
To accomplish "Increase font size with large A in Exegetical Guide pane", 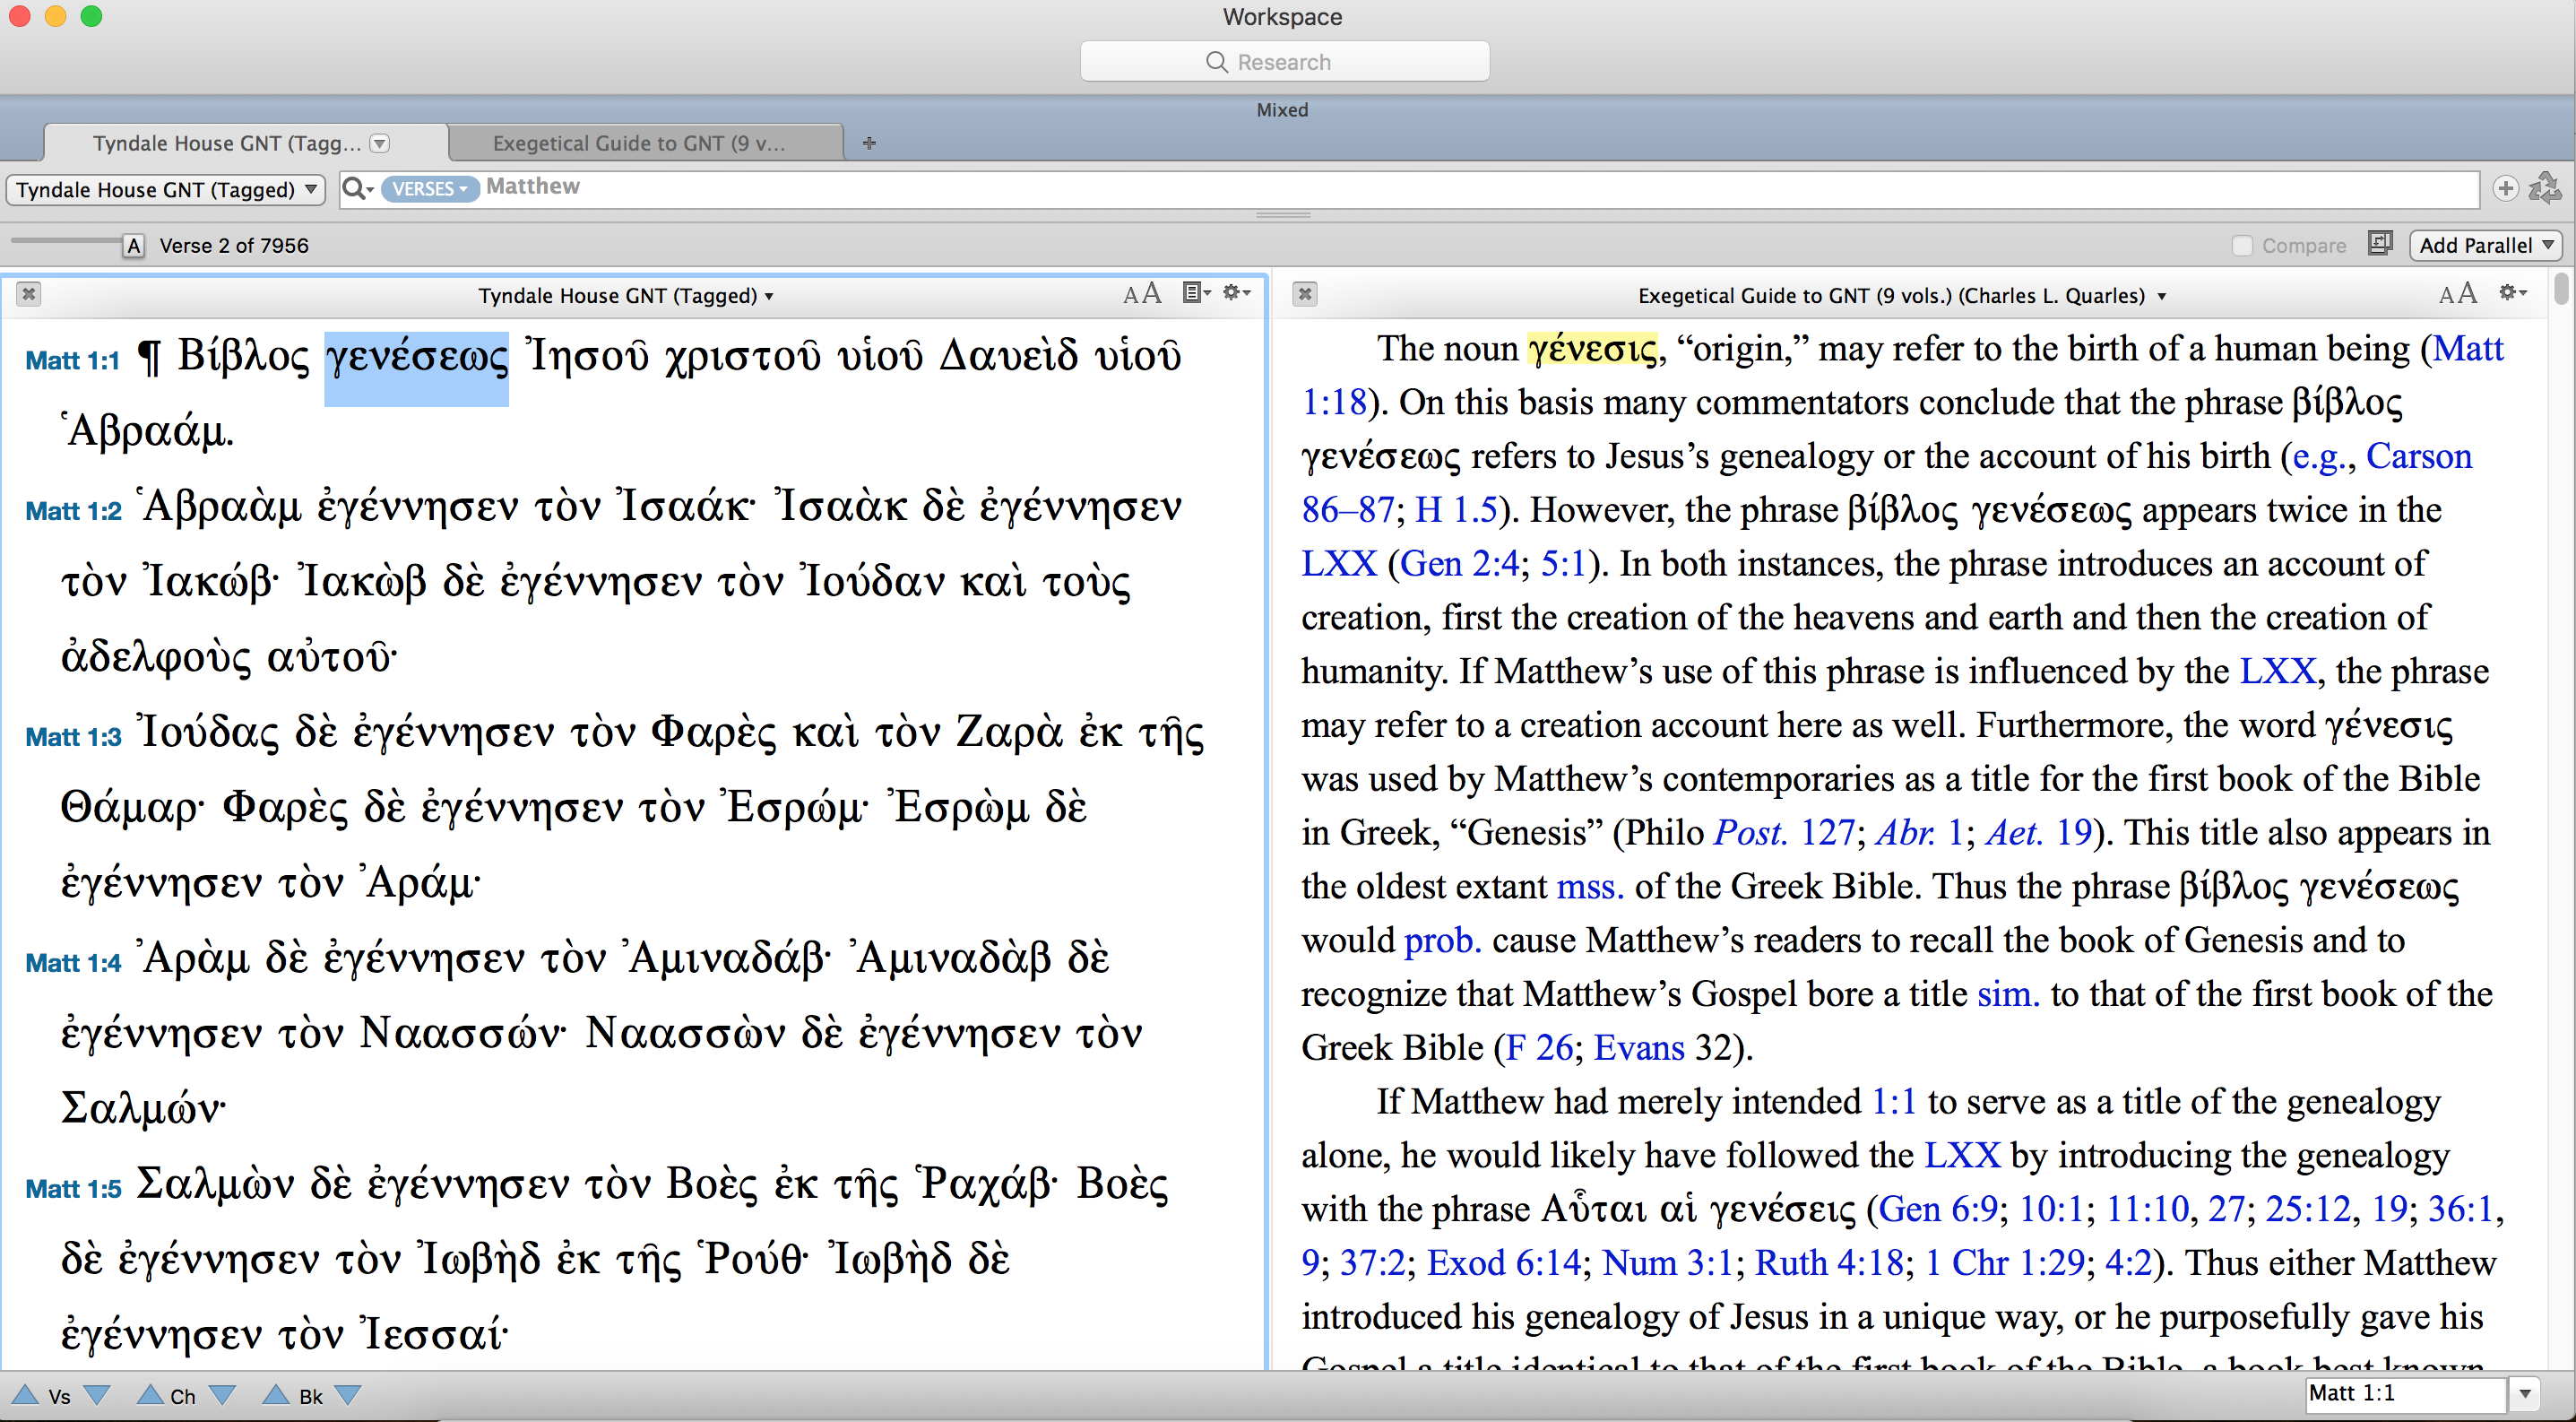I will tap(2467, 293).
